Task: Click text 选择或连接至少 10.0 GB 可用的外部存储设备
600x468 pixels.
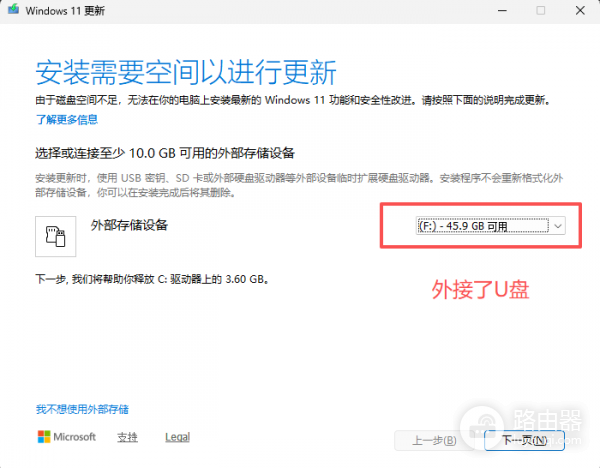Action: coord(165,153)
